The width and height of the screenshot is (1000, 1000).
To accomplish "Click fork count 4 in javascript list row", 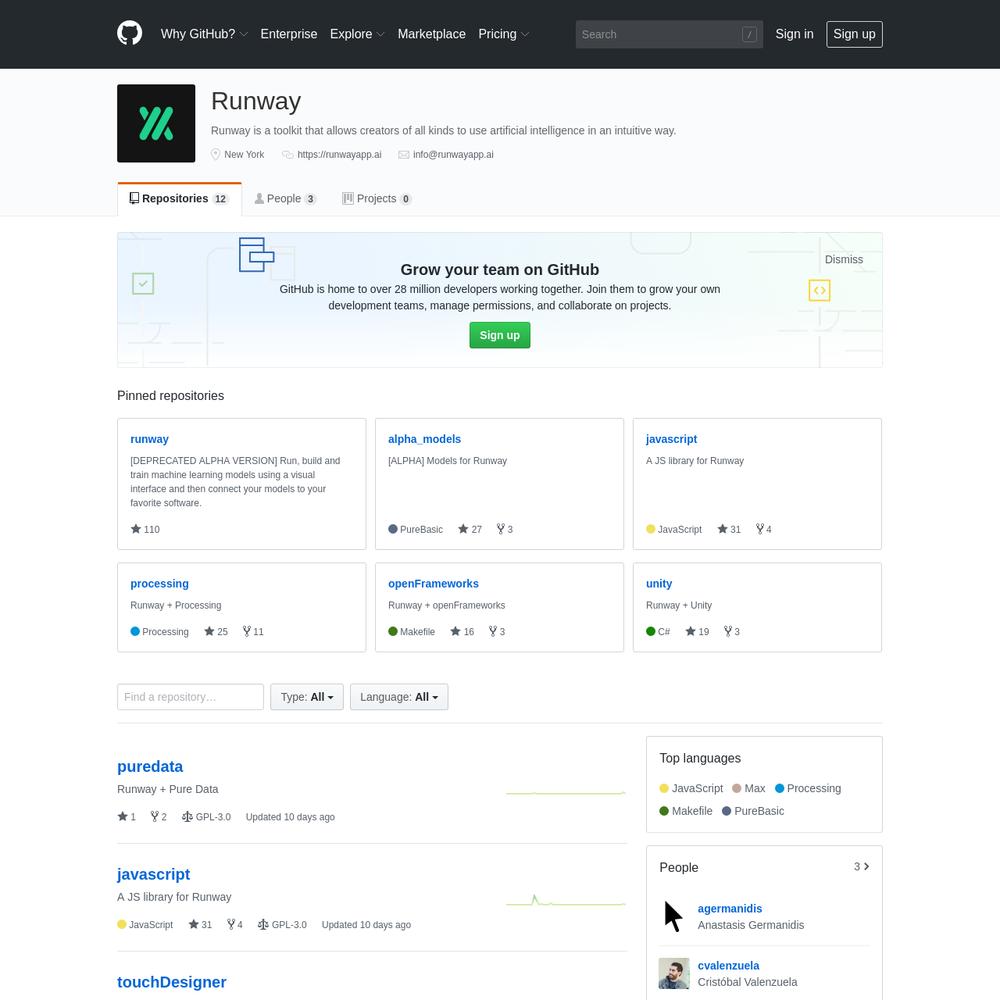I will [235, 925].
